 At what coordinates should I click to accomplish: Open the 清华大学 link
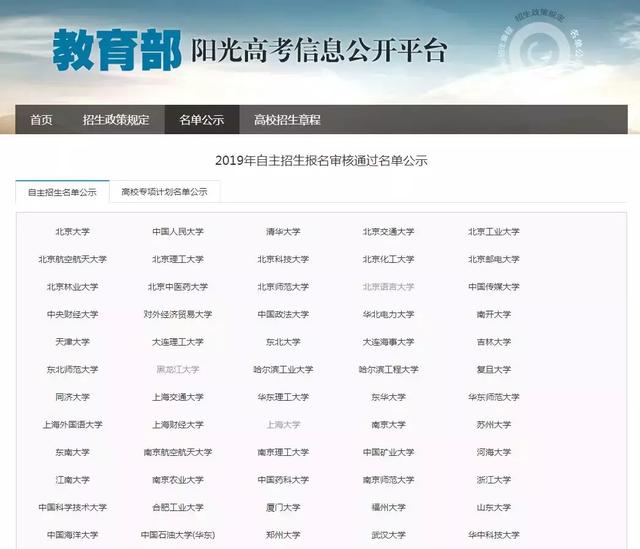coord(283,231)
